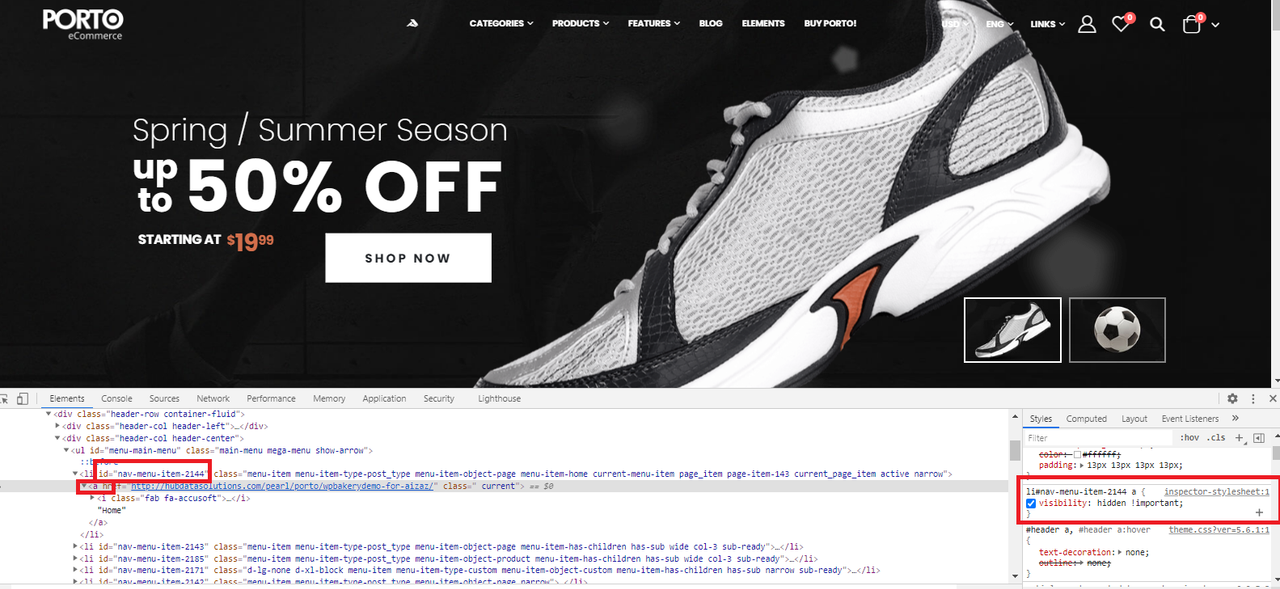Select the soccer ball slide thumbnail
1280x589 pixels.
(1117, 329)
